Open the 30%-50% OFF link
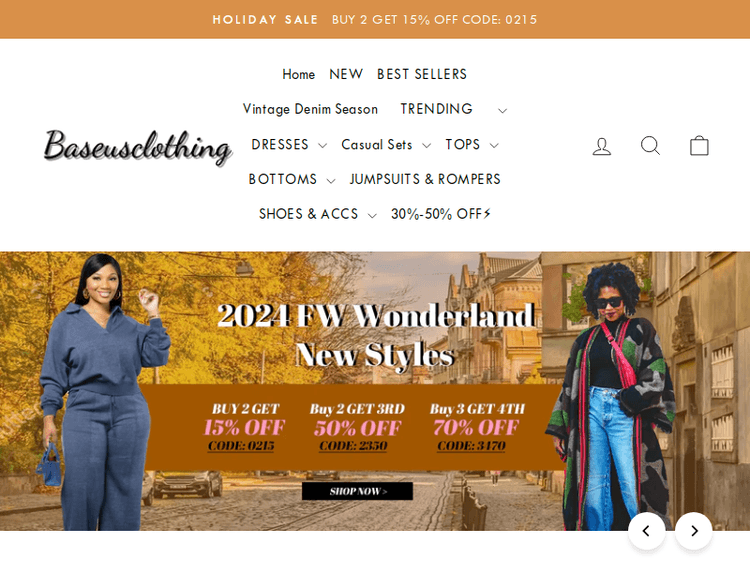The width and height of the screenshot is (750, 563). (441, 214)
